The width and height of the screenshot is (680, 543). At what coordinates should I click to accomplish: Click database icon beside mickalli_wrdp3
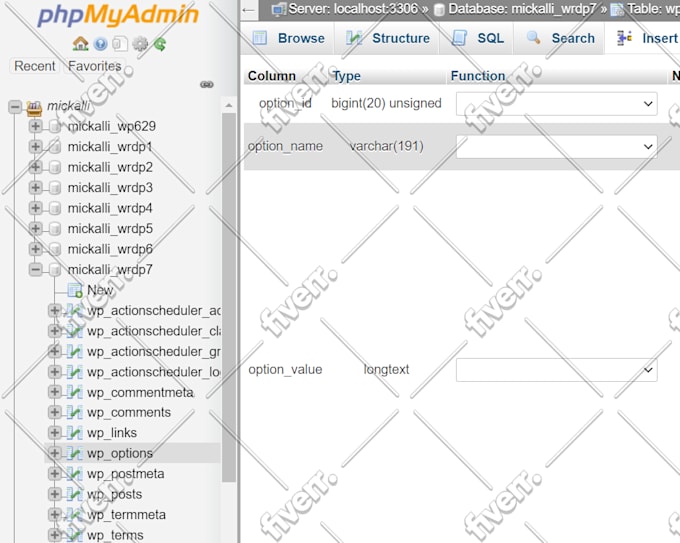point(55,188)
